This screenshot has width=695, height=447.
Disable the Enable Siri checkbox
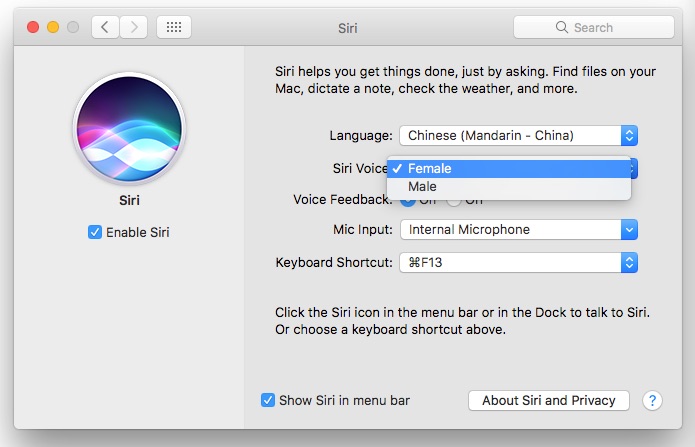pyautogui.click(x=95, y=233)
